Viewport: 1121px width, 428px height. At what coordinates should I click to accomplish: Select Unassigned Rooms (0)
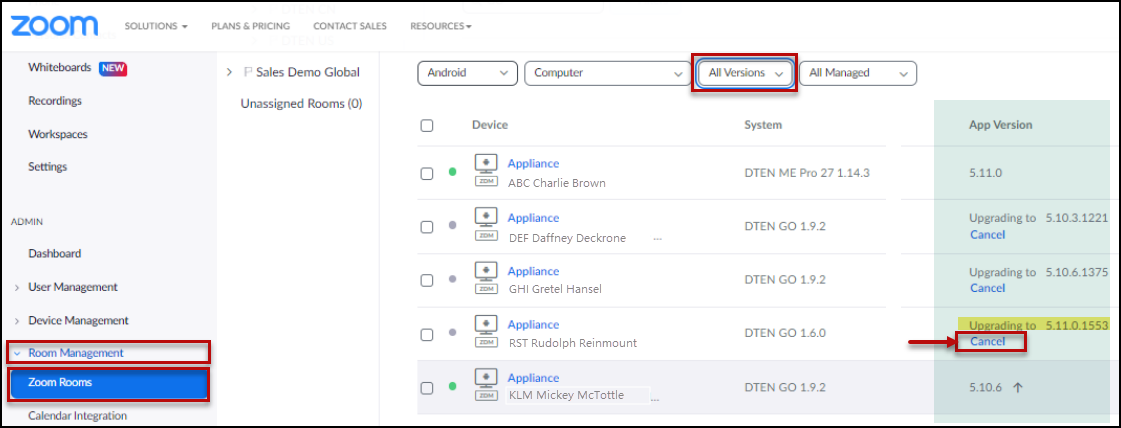(302, 104)
